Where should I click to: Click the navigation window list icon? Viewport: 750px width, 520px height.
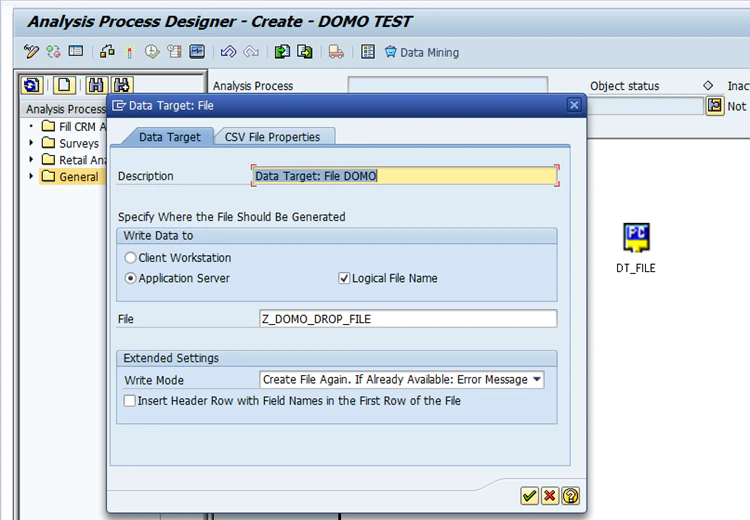tap(76, 51)
